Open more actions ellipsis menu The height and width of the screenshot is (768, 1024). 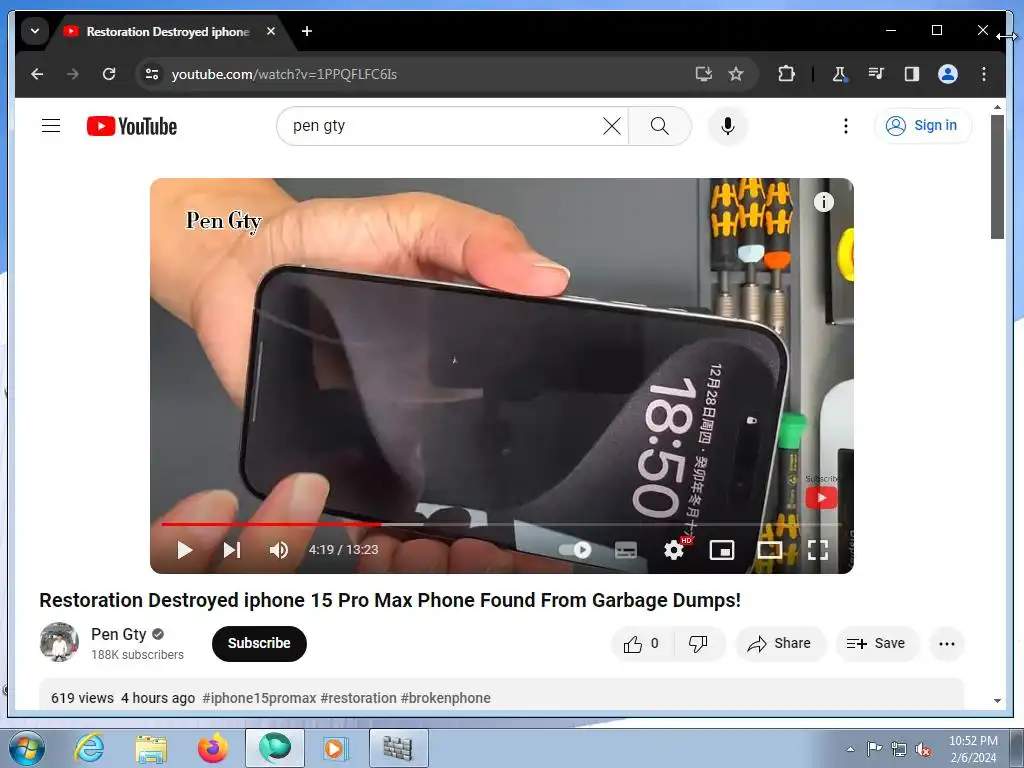(946, 644)
